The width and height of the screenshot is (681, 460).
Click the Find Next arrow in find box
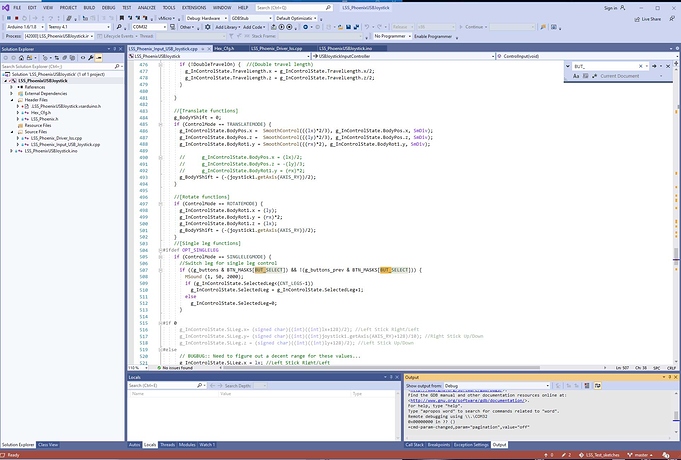pos(654,66)
